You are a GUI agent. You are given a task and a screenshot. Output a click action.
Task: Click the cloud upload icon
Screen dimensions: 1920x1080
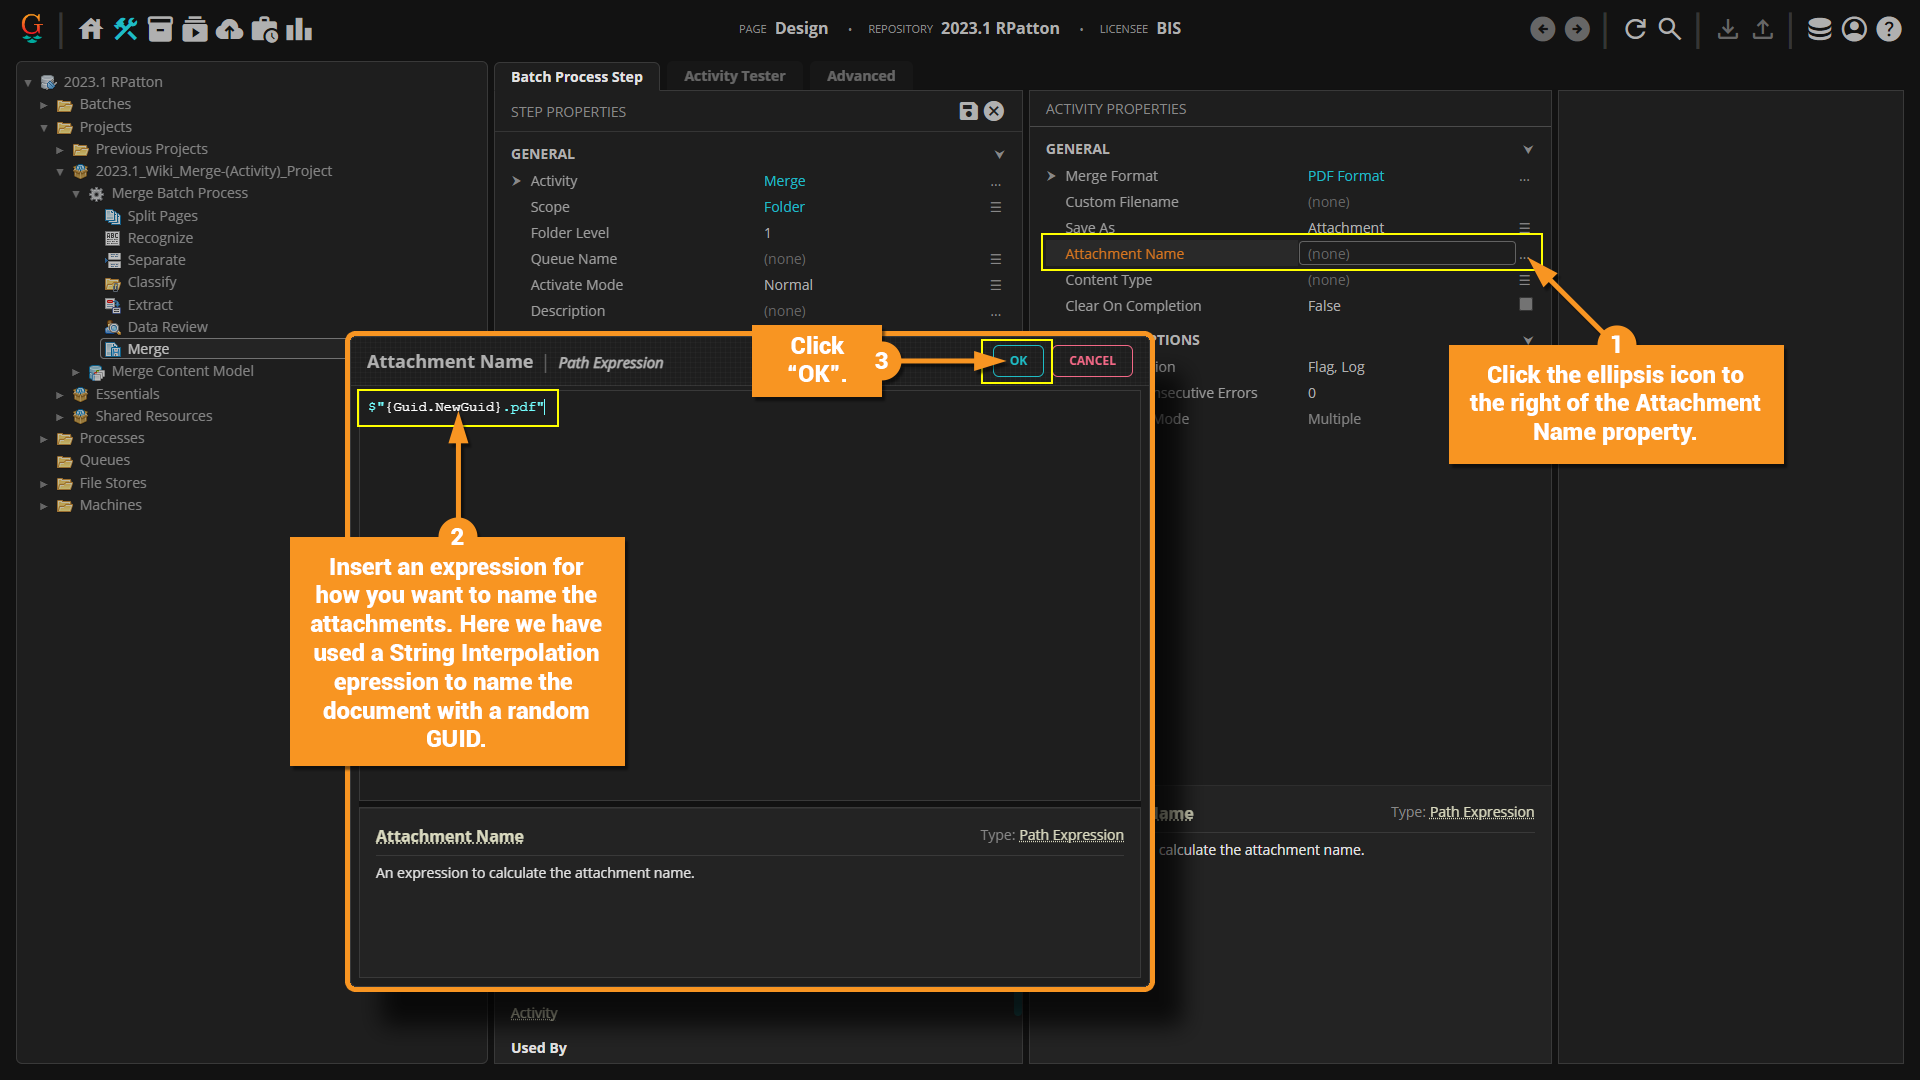point(230,29)
